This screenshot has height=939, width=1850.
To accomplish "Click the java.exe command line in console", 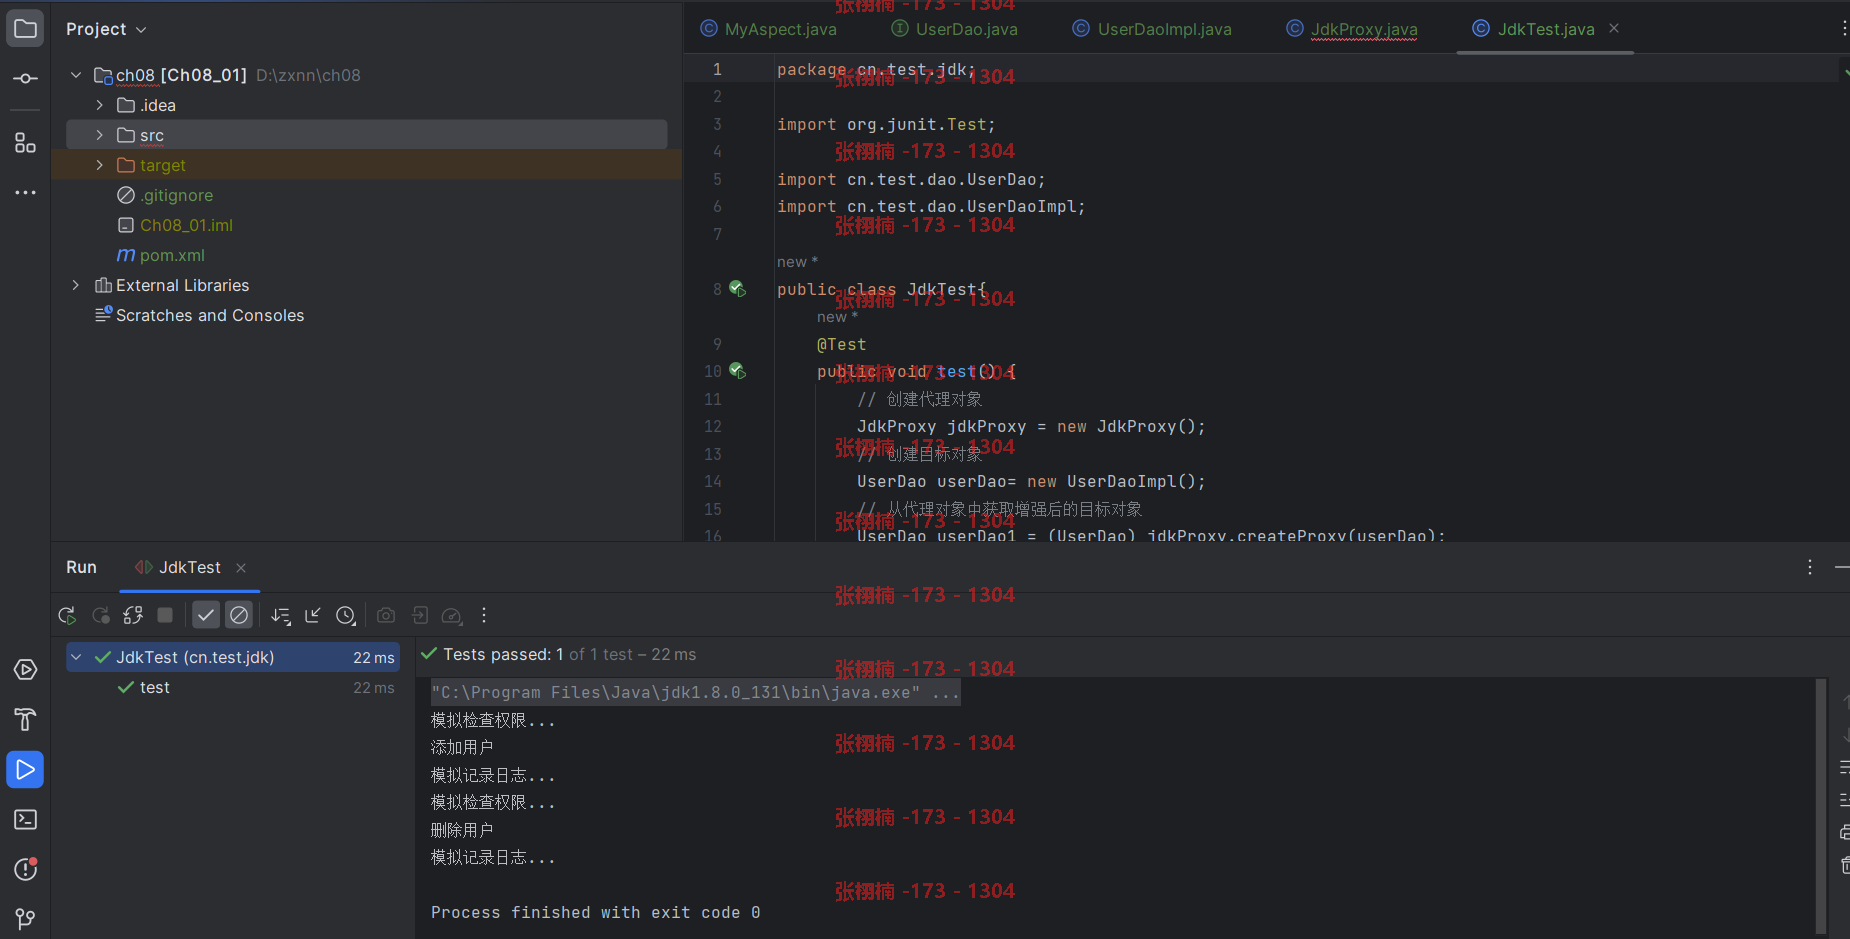I will click(695, 692).
